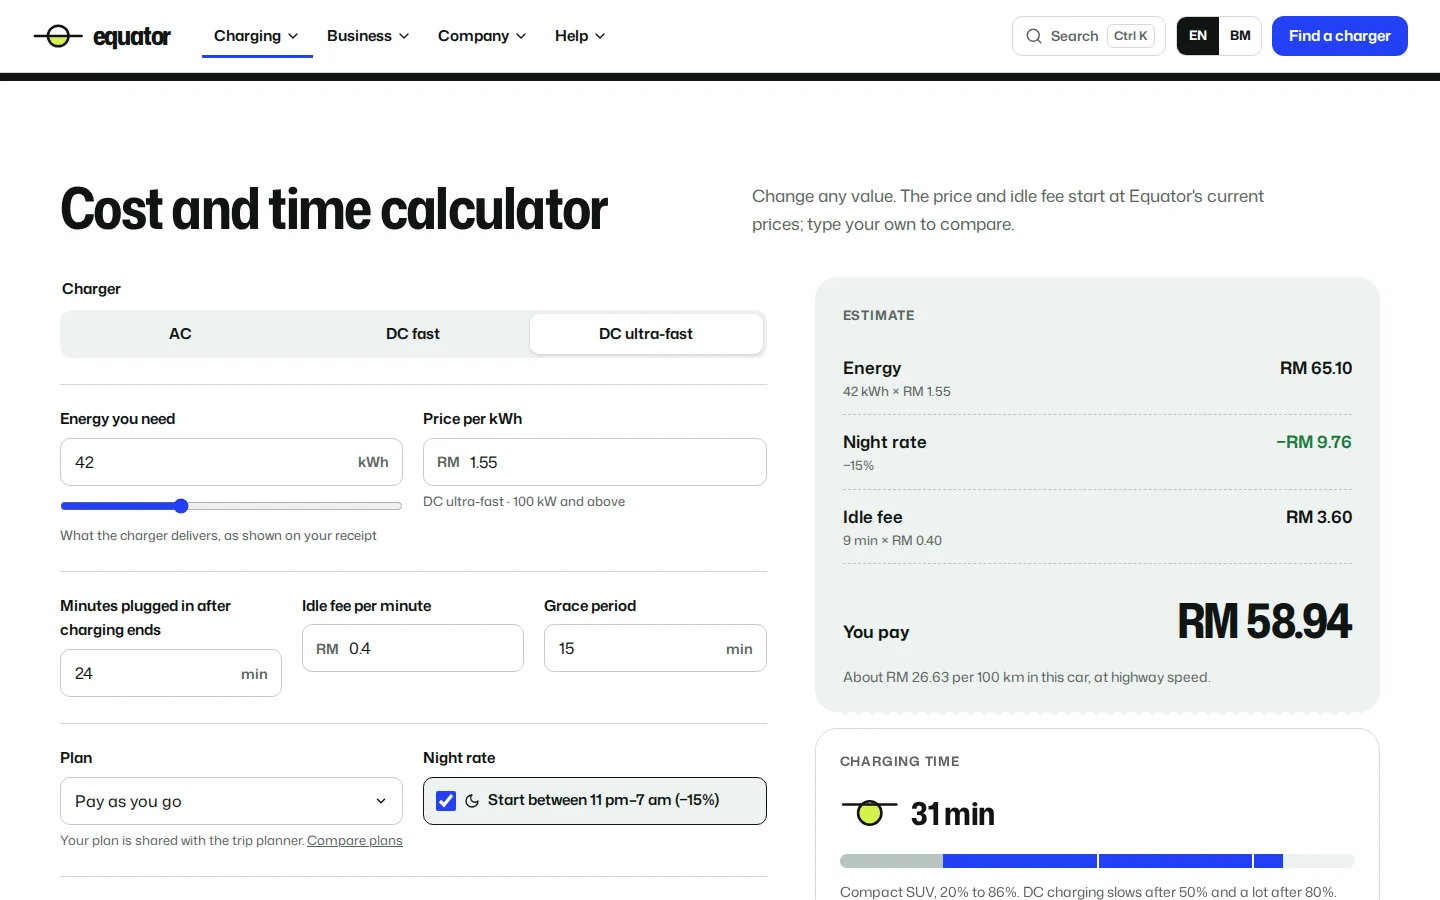Click the energy slider handle
1440x900 pixels.
tap(181, 506)
